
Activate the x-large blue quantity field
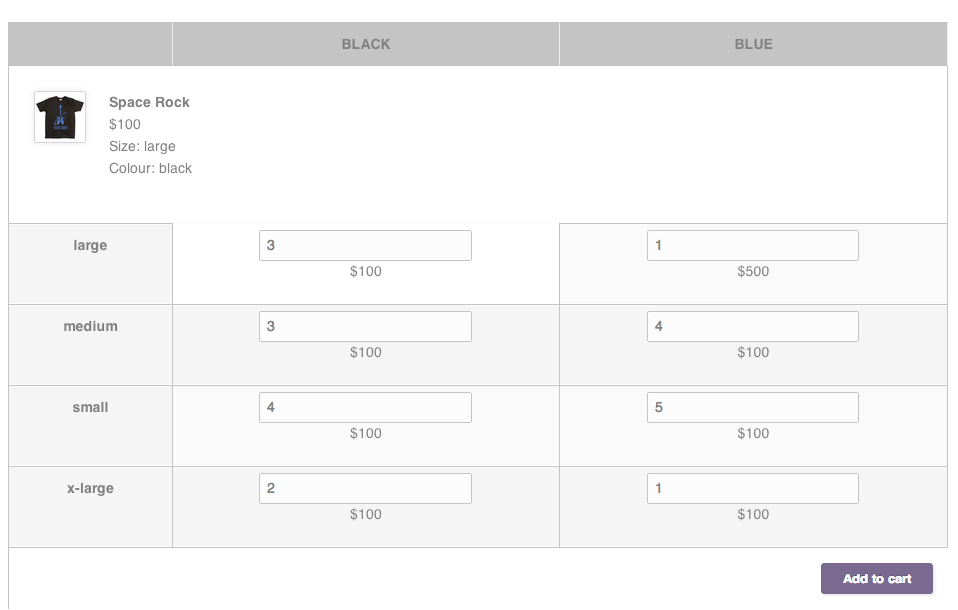tap(753, 488)
